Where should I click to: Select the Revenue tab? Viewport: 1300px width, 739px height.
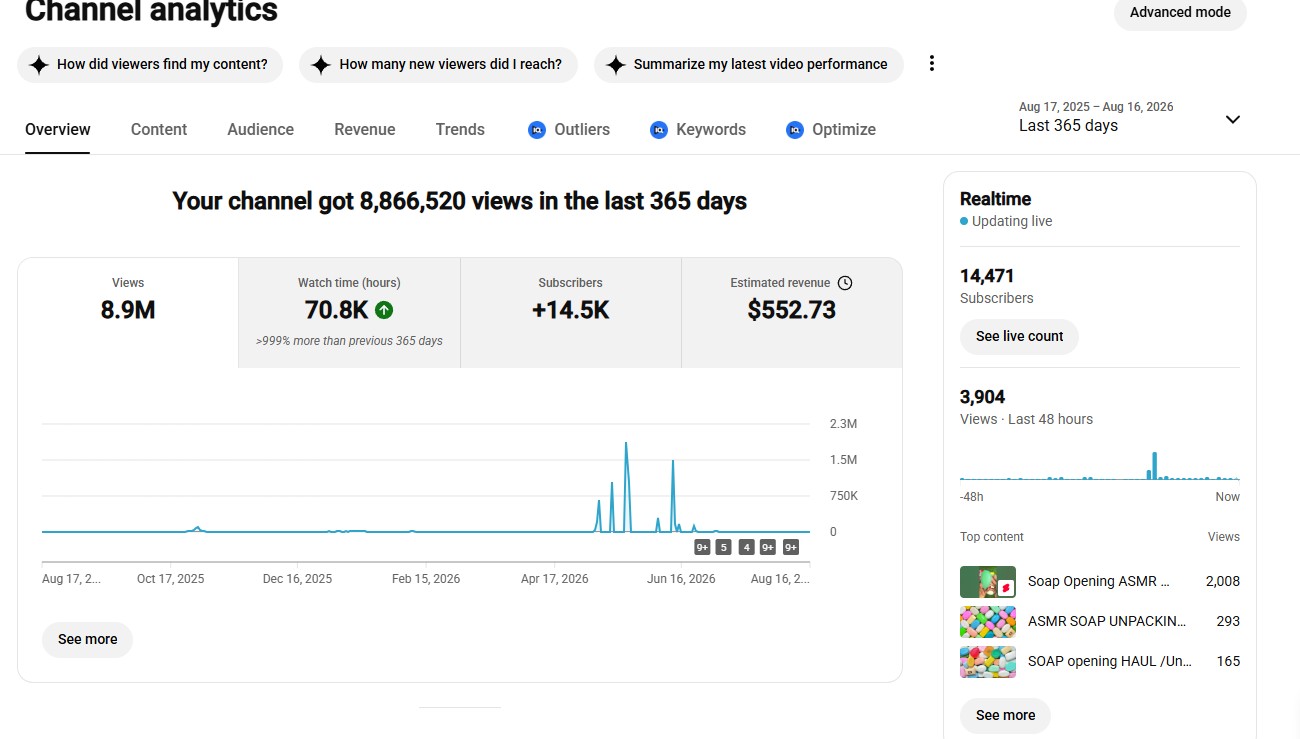pyautogui.click(x=365, y=130)
